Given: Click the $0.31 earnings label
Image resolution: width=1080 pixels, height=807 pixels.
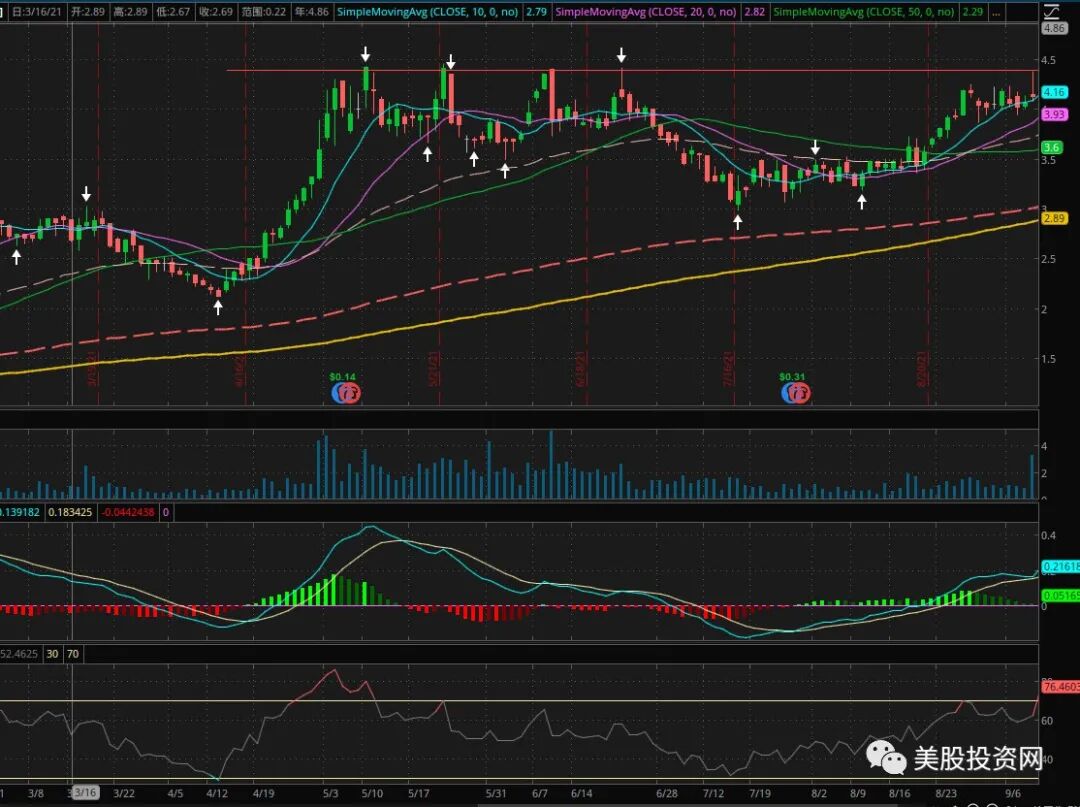Looking at the screenshot, I should 792,377.
